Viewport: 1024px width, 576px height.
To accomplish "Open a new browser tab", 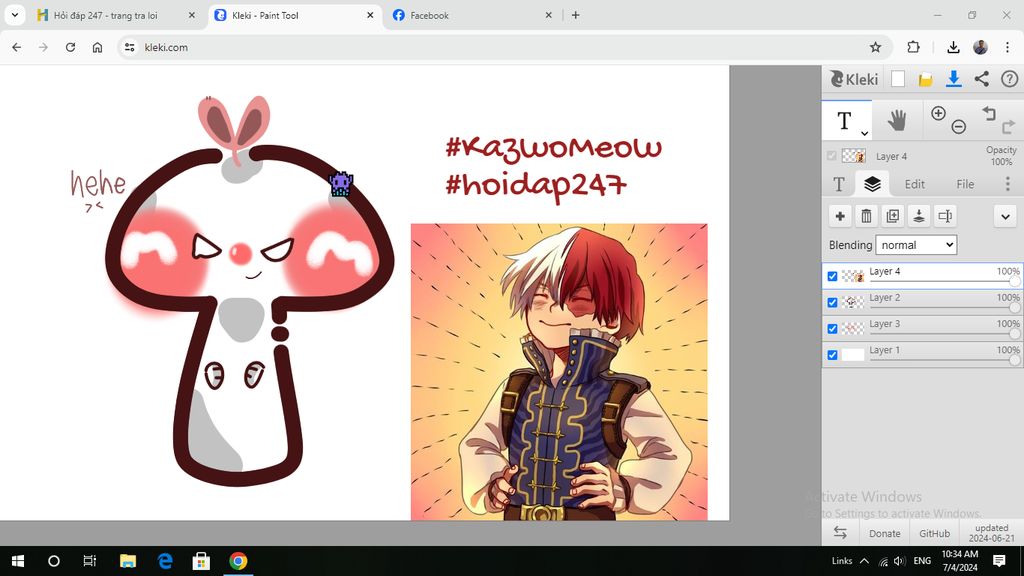I will 575,15.
